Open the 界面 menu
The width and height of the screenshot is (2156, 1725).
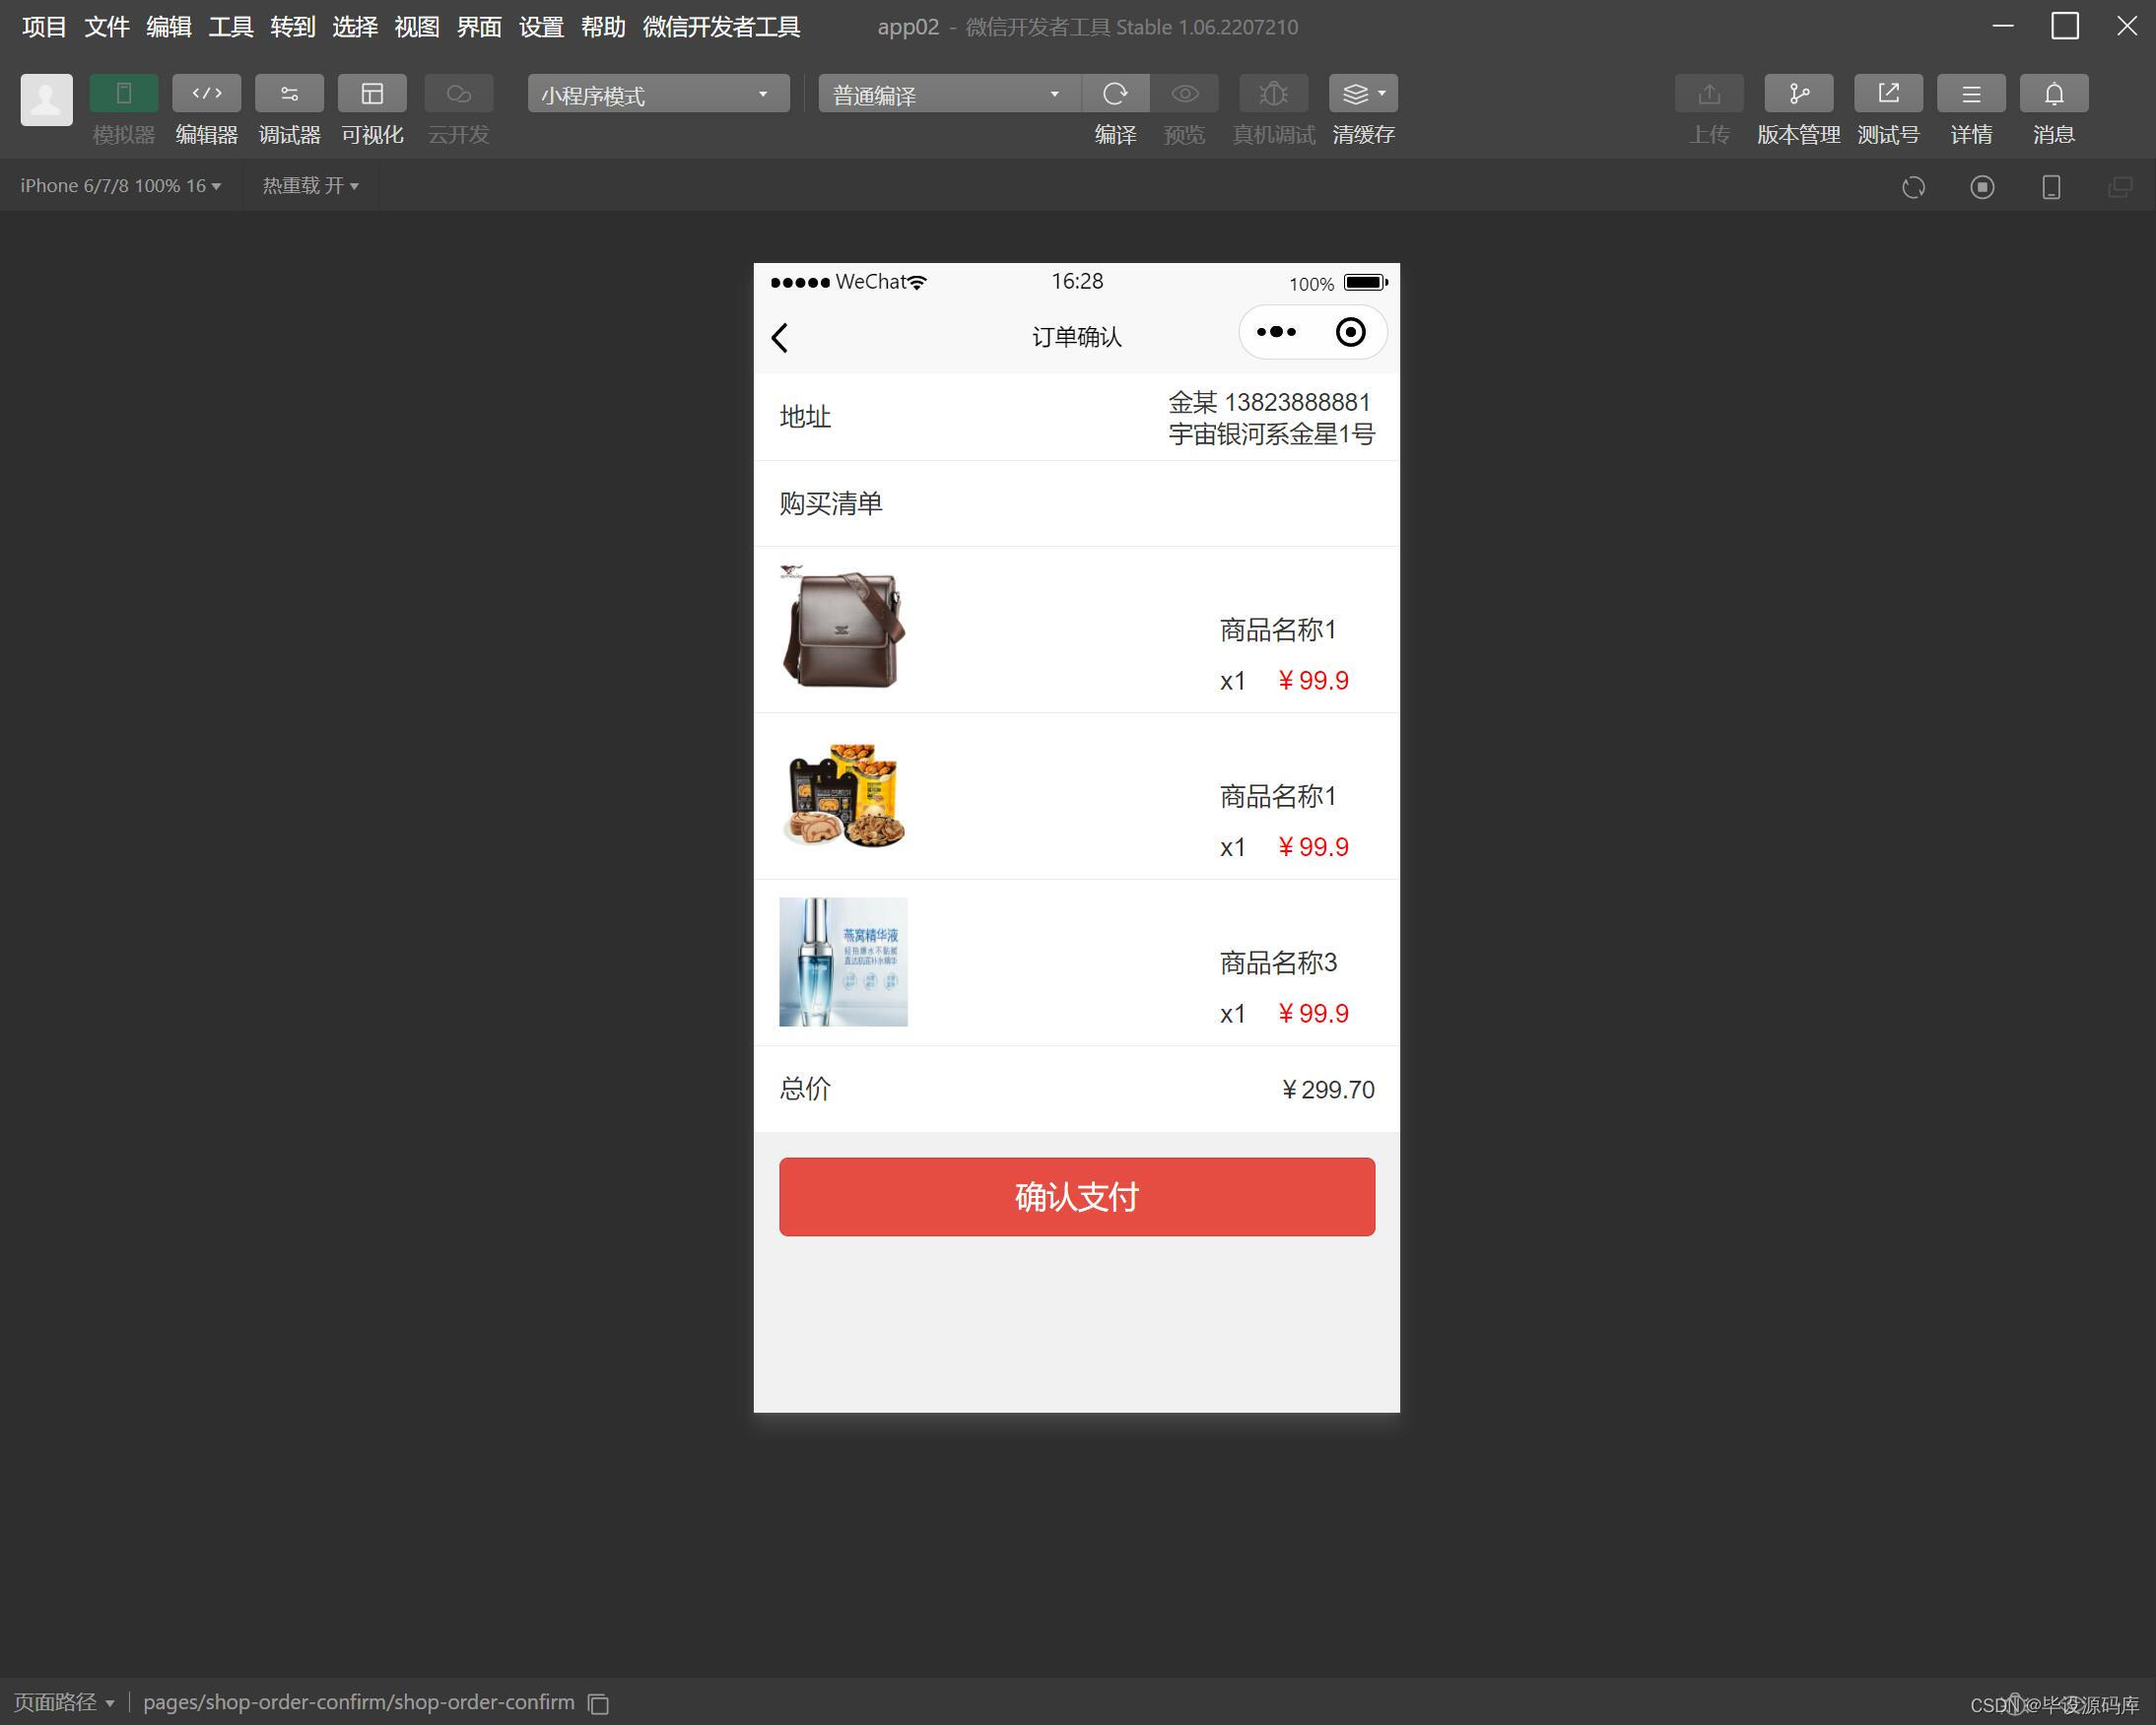(478, 27)
